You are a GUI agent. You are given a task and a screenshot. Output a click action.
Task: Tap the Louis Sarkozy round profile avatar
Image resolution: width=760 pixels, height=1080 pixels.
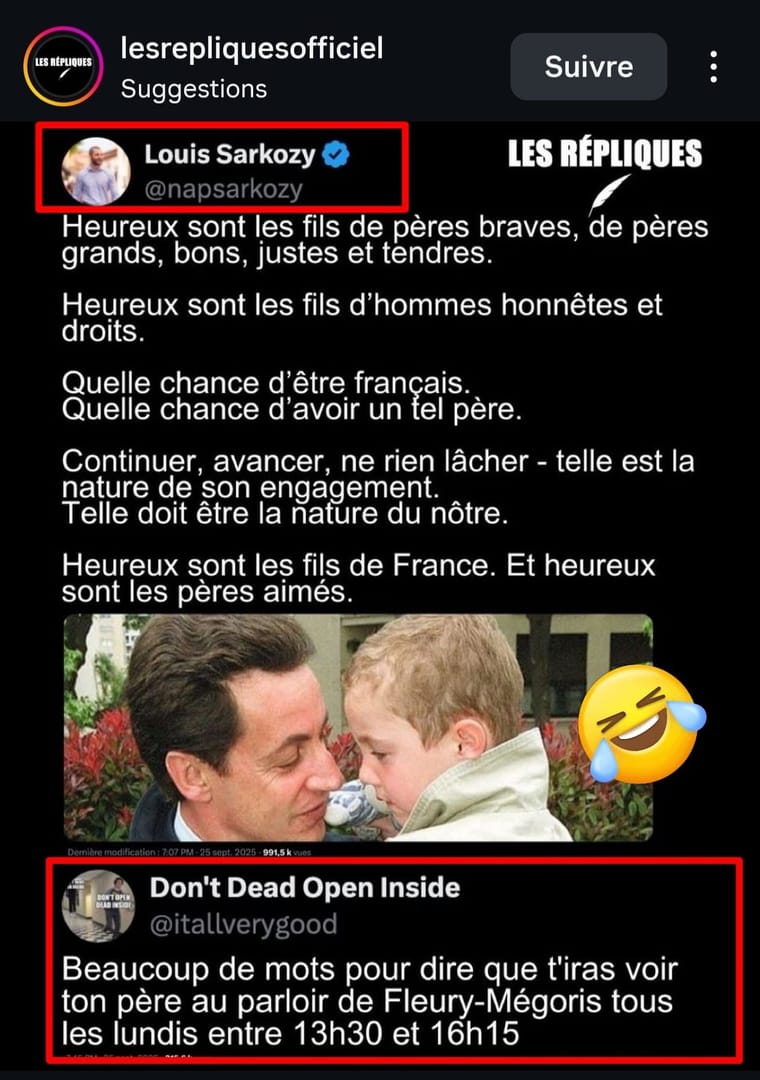pos(96,171)
